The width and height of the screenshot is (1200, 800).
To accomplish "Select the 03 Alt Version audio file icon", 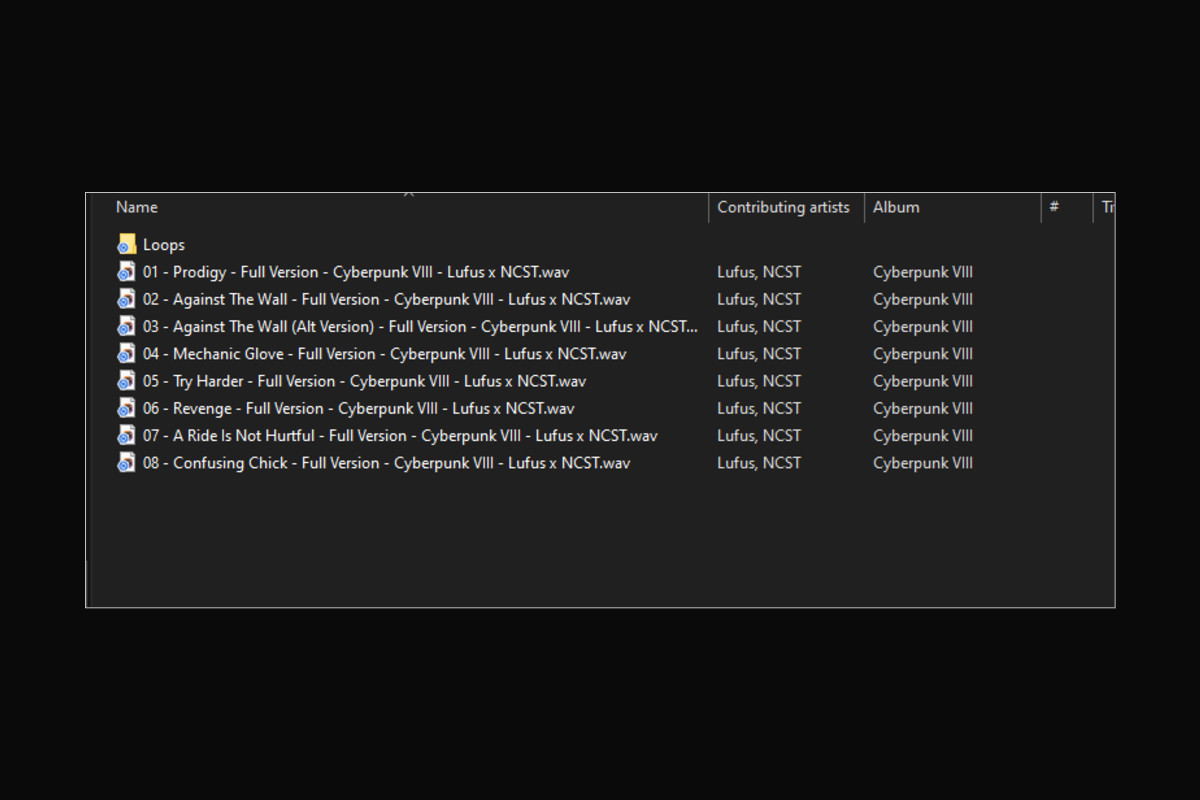I will click(126, 326).
